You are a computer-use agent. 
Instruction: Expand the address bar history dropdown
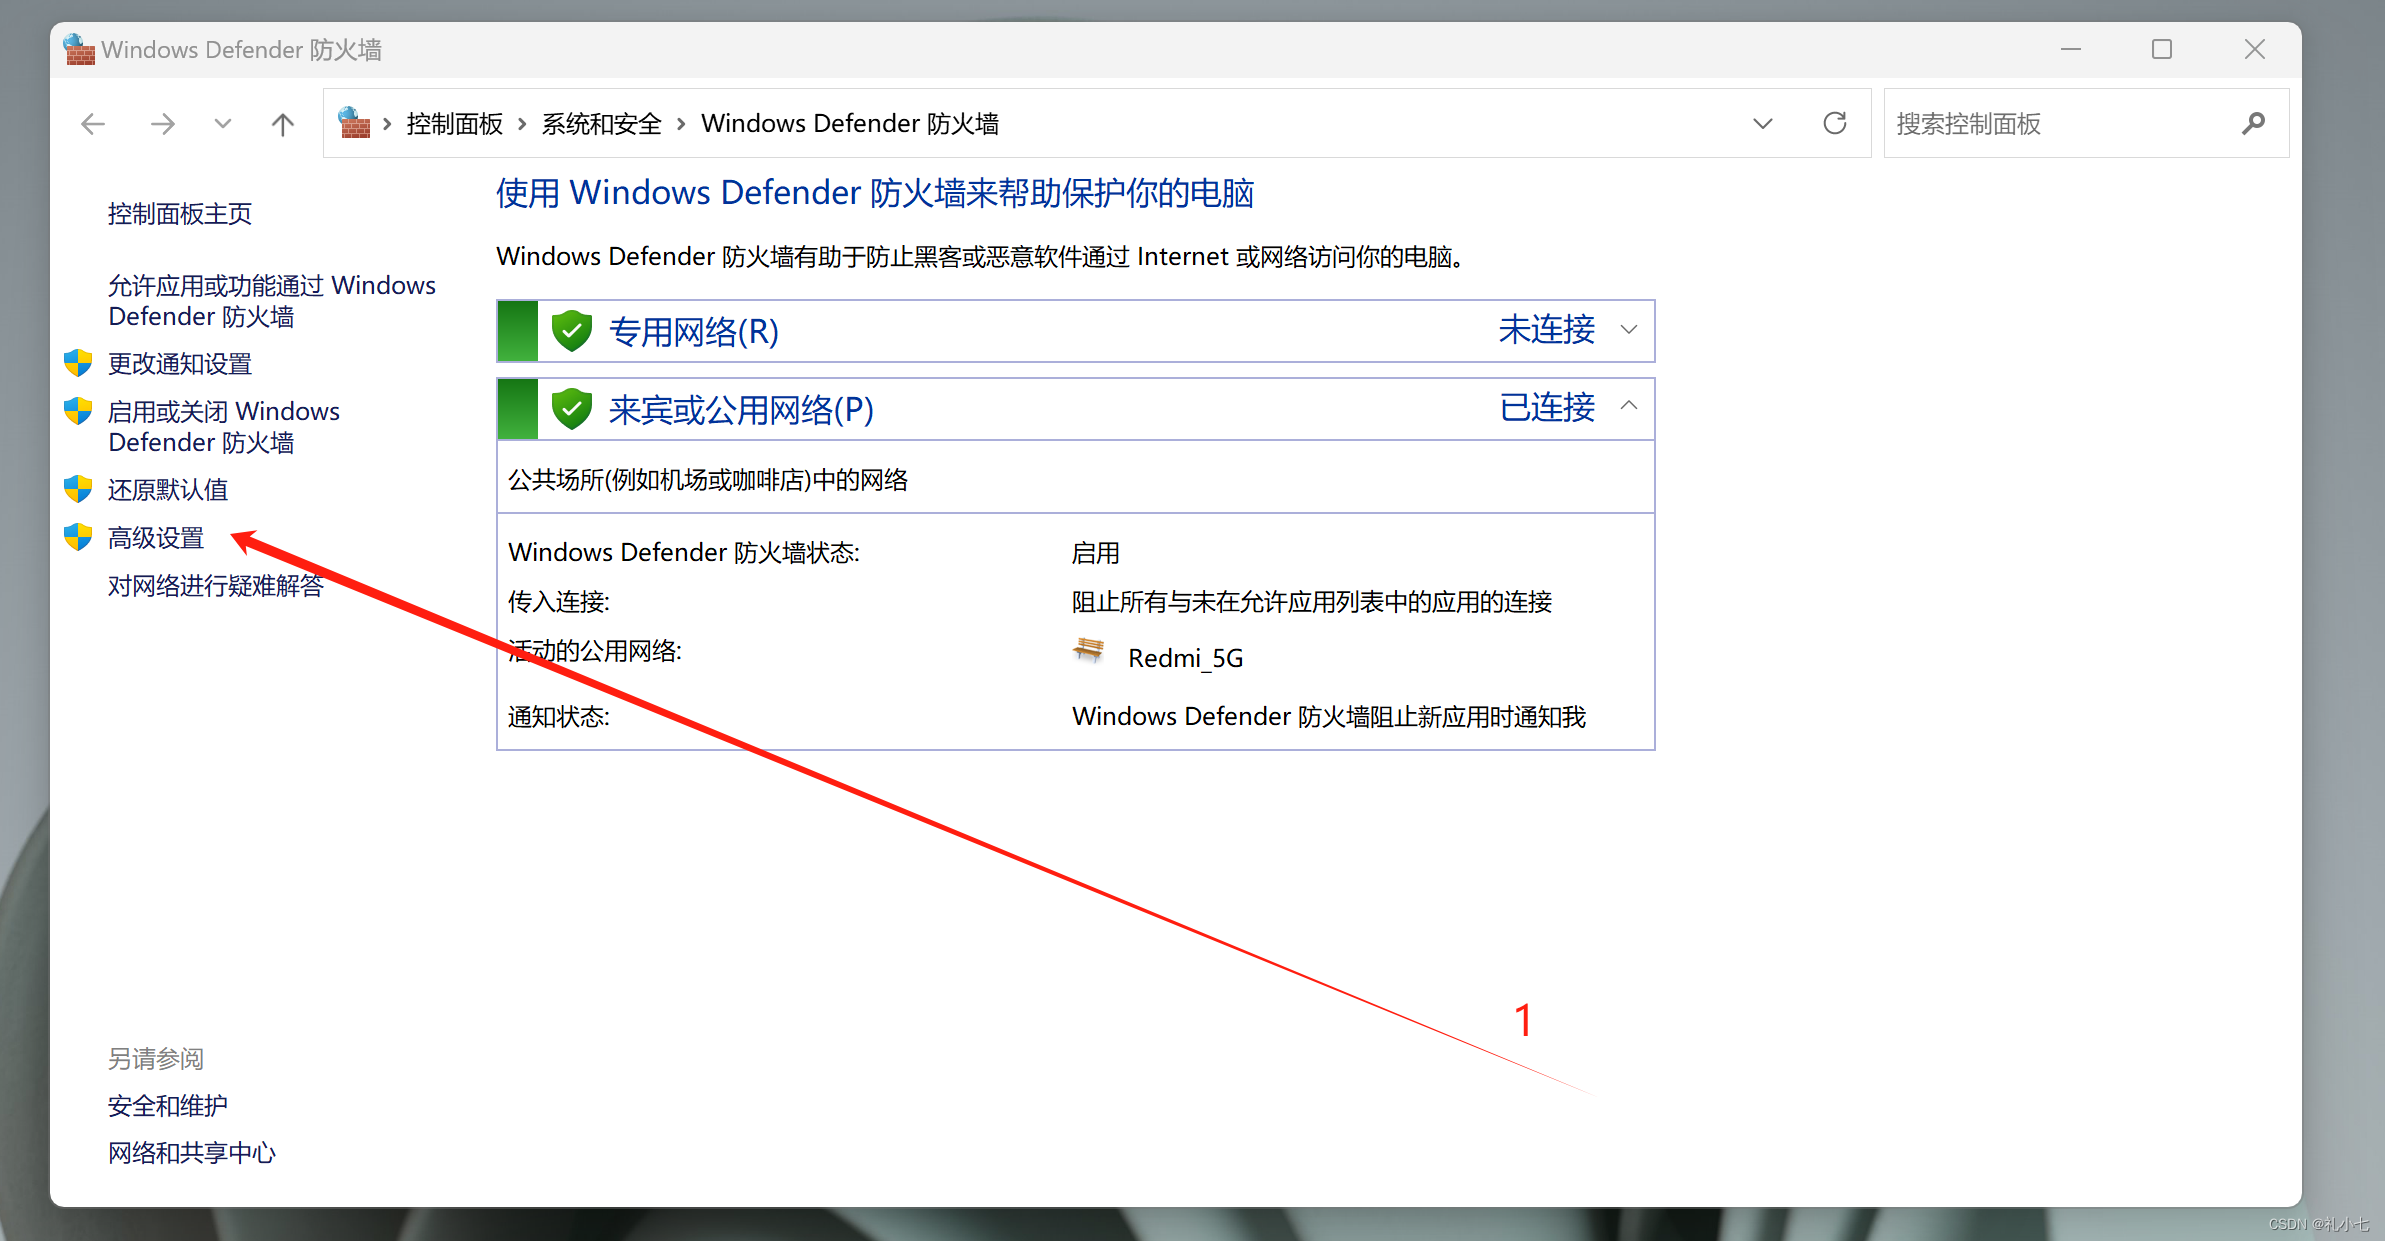click(x=1763, y=123)
